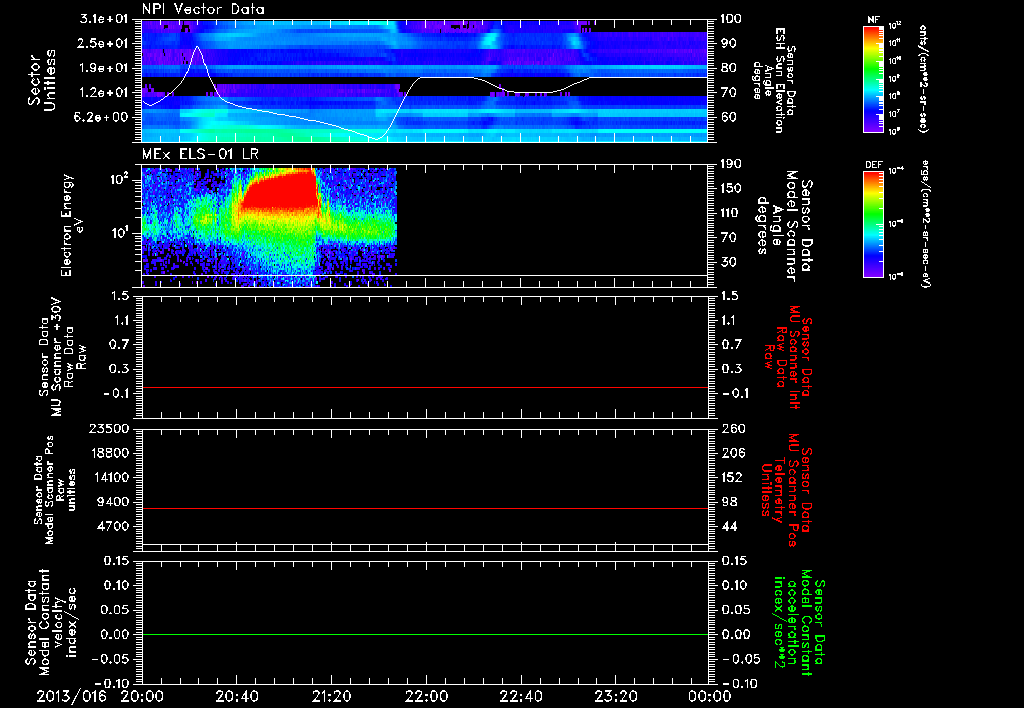The image size is (1024, 708).
Task: Click the 'ESH Sun Elevation Angle' axis label
Action: [x=774, y=80]
